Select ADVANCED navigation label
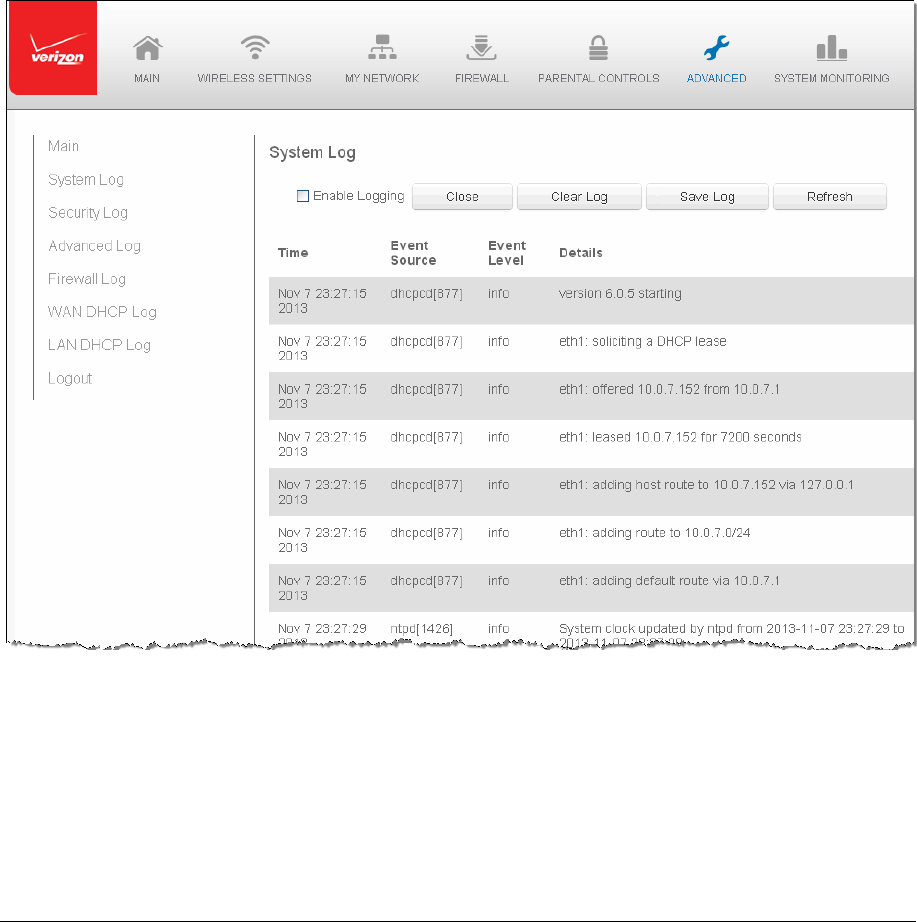Viewport: 917px width, 922px height. click(x=716, y=78)
